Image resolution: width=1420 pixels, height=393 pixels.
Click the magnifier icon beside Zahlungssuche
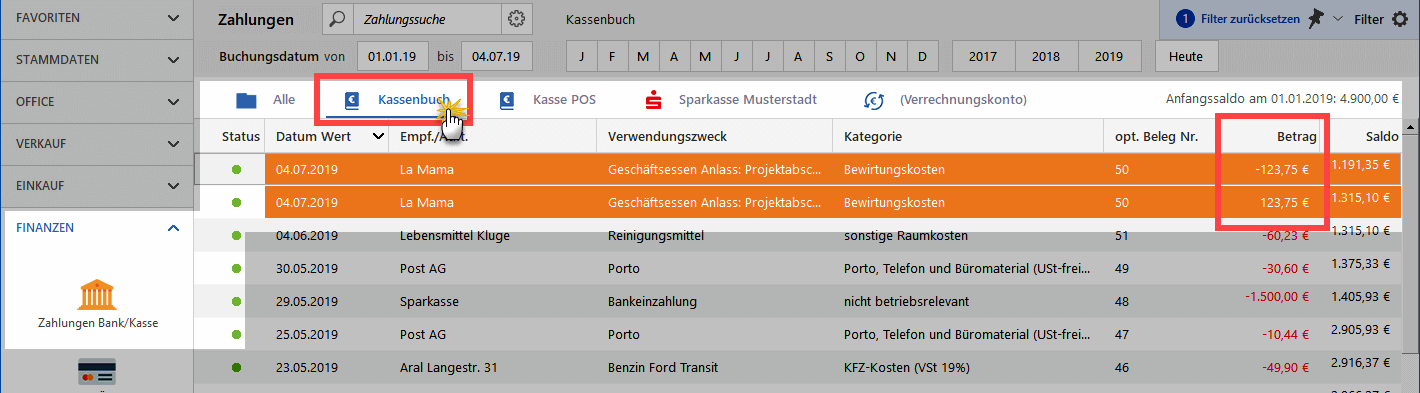pos(338,19)
